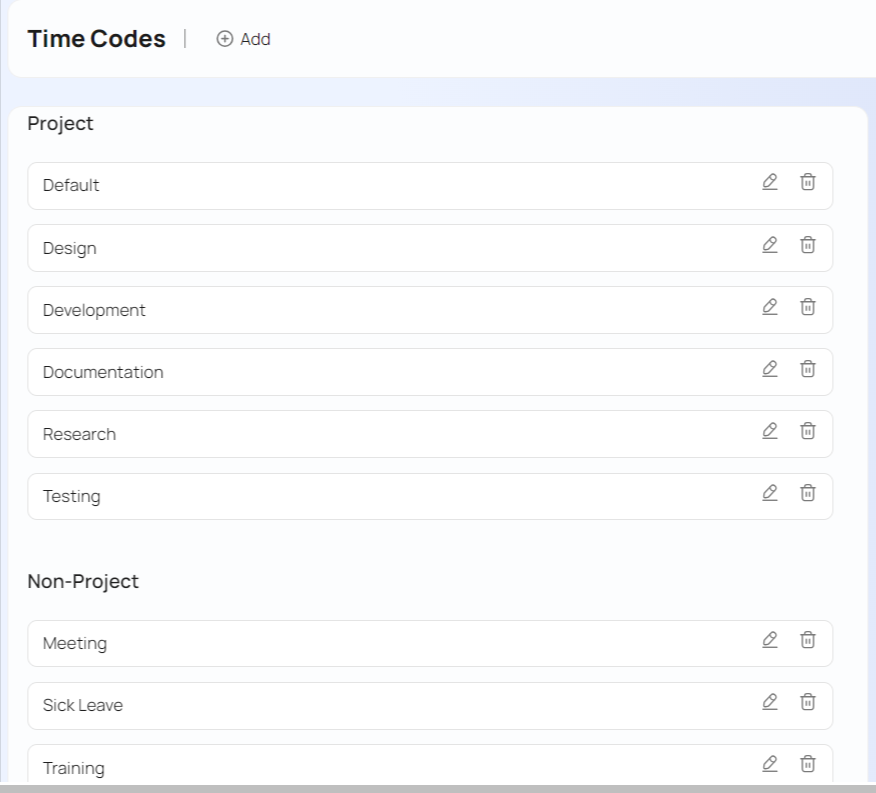876x793 pixels.
Task: Edit the Design time code
Action: [x=769, y=244]
